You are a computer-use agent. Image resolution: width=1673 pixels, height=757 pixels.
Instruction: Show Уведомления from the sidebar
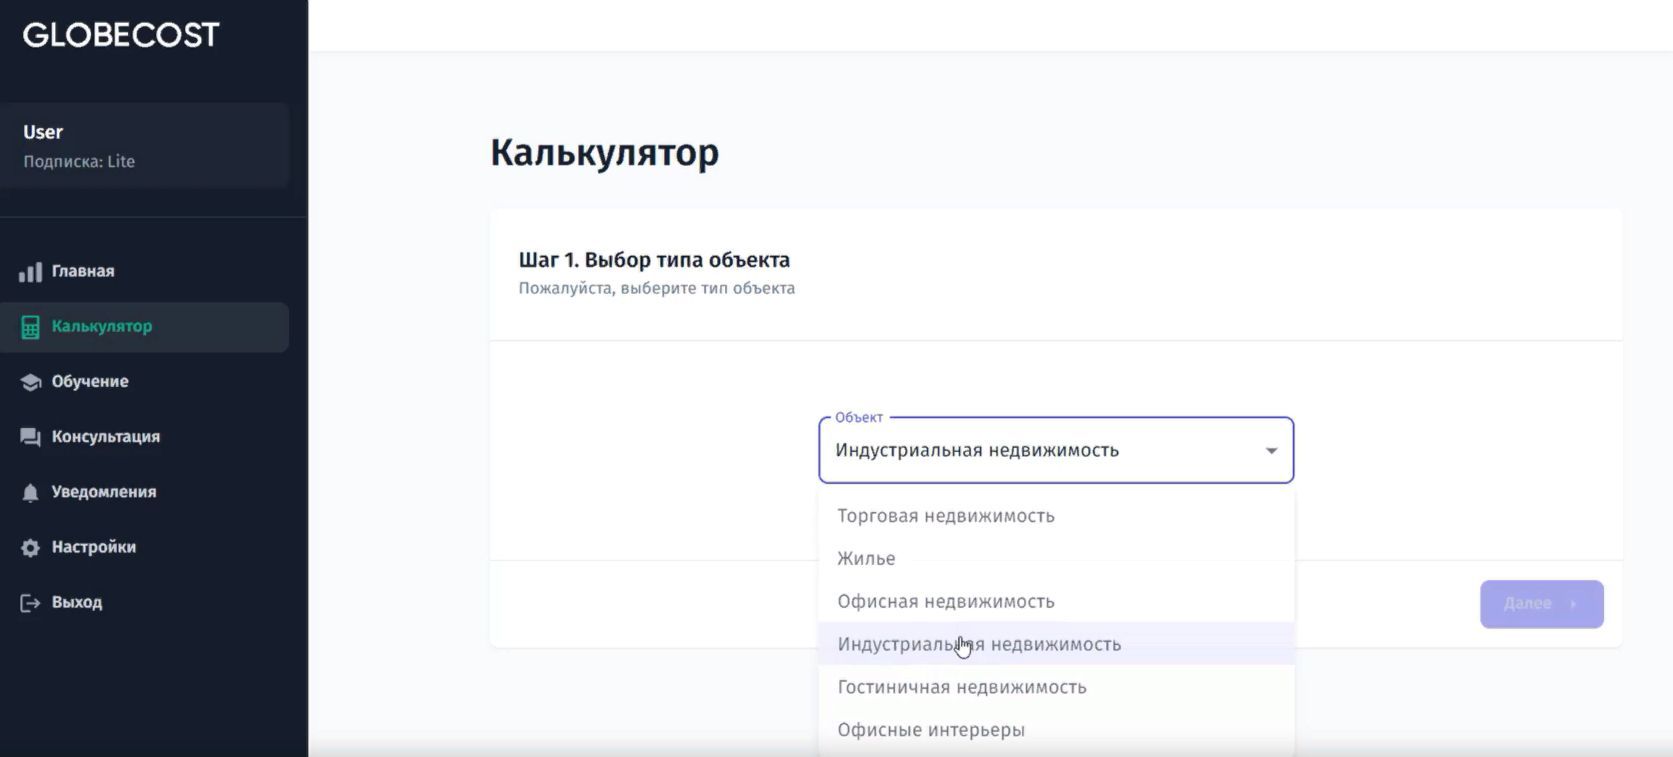[x=145, y=492]
